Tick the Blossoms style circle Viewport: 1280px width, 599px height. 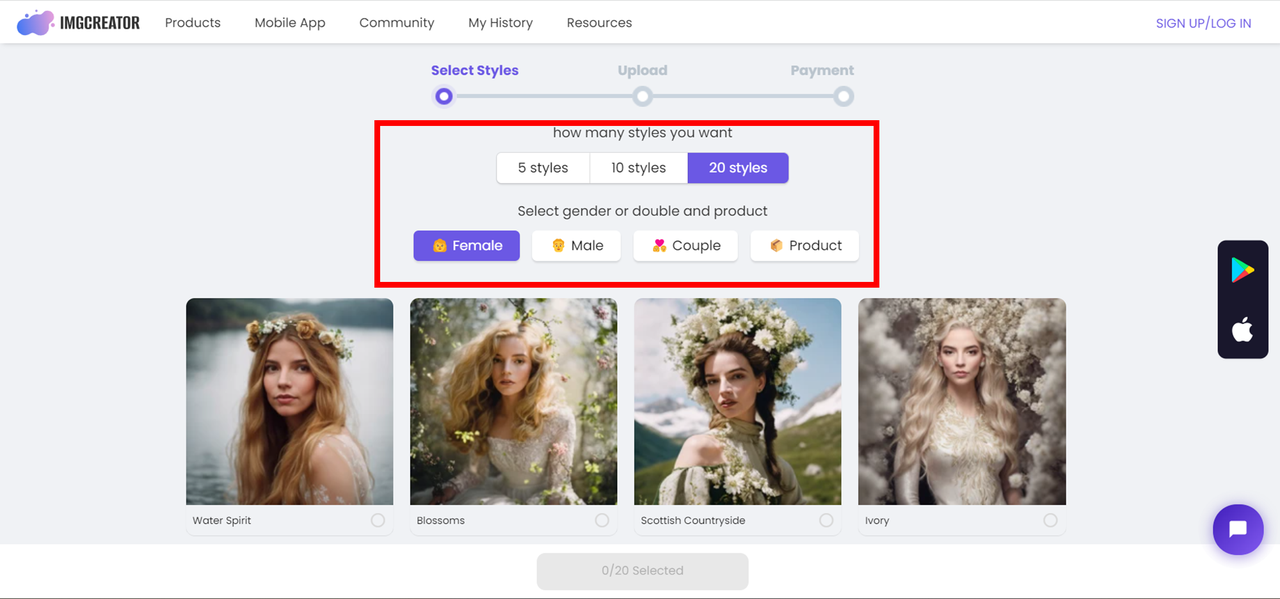click(602, 520)
